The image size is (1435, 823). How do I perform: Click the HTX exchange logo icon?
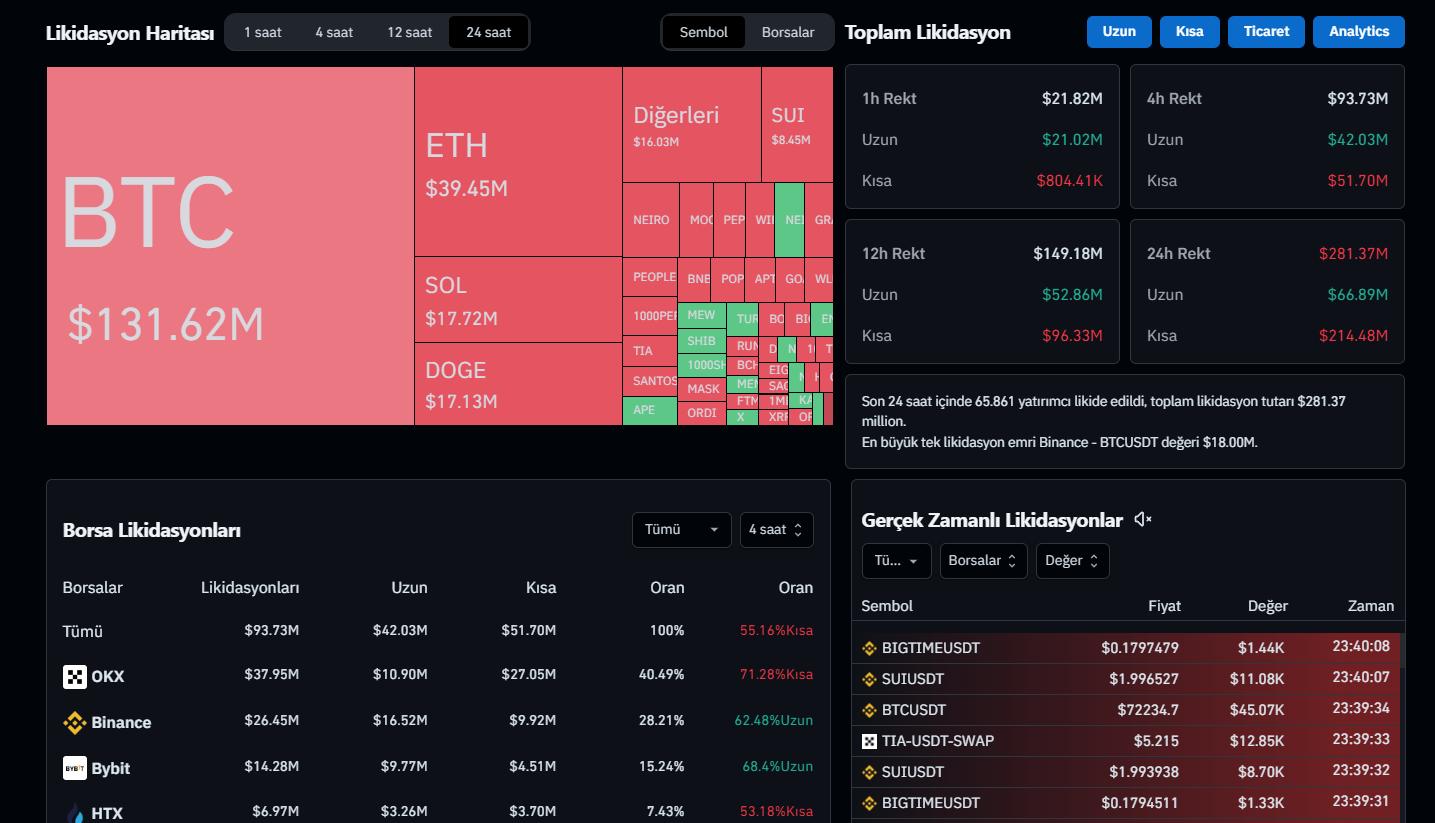tap(75, 812)
